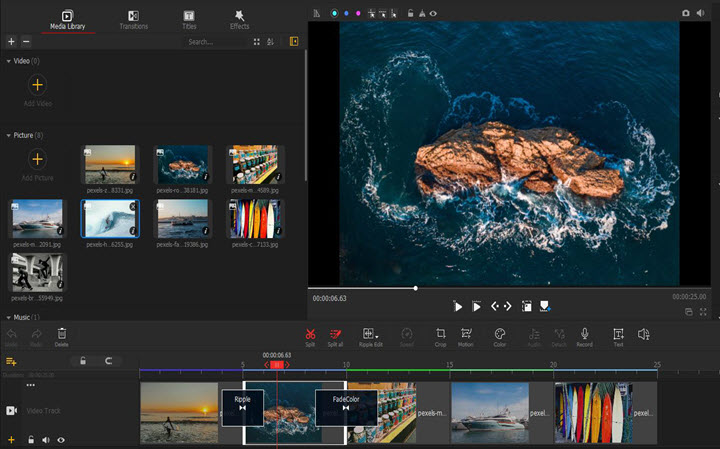The image size is (720, 449).
Task: Click the Add Picture button
Action: tap(38, 160)
